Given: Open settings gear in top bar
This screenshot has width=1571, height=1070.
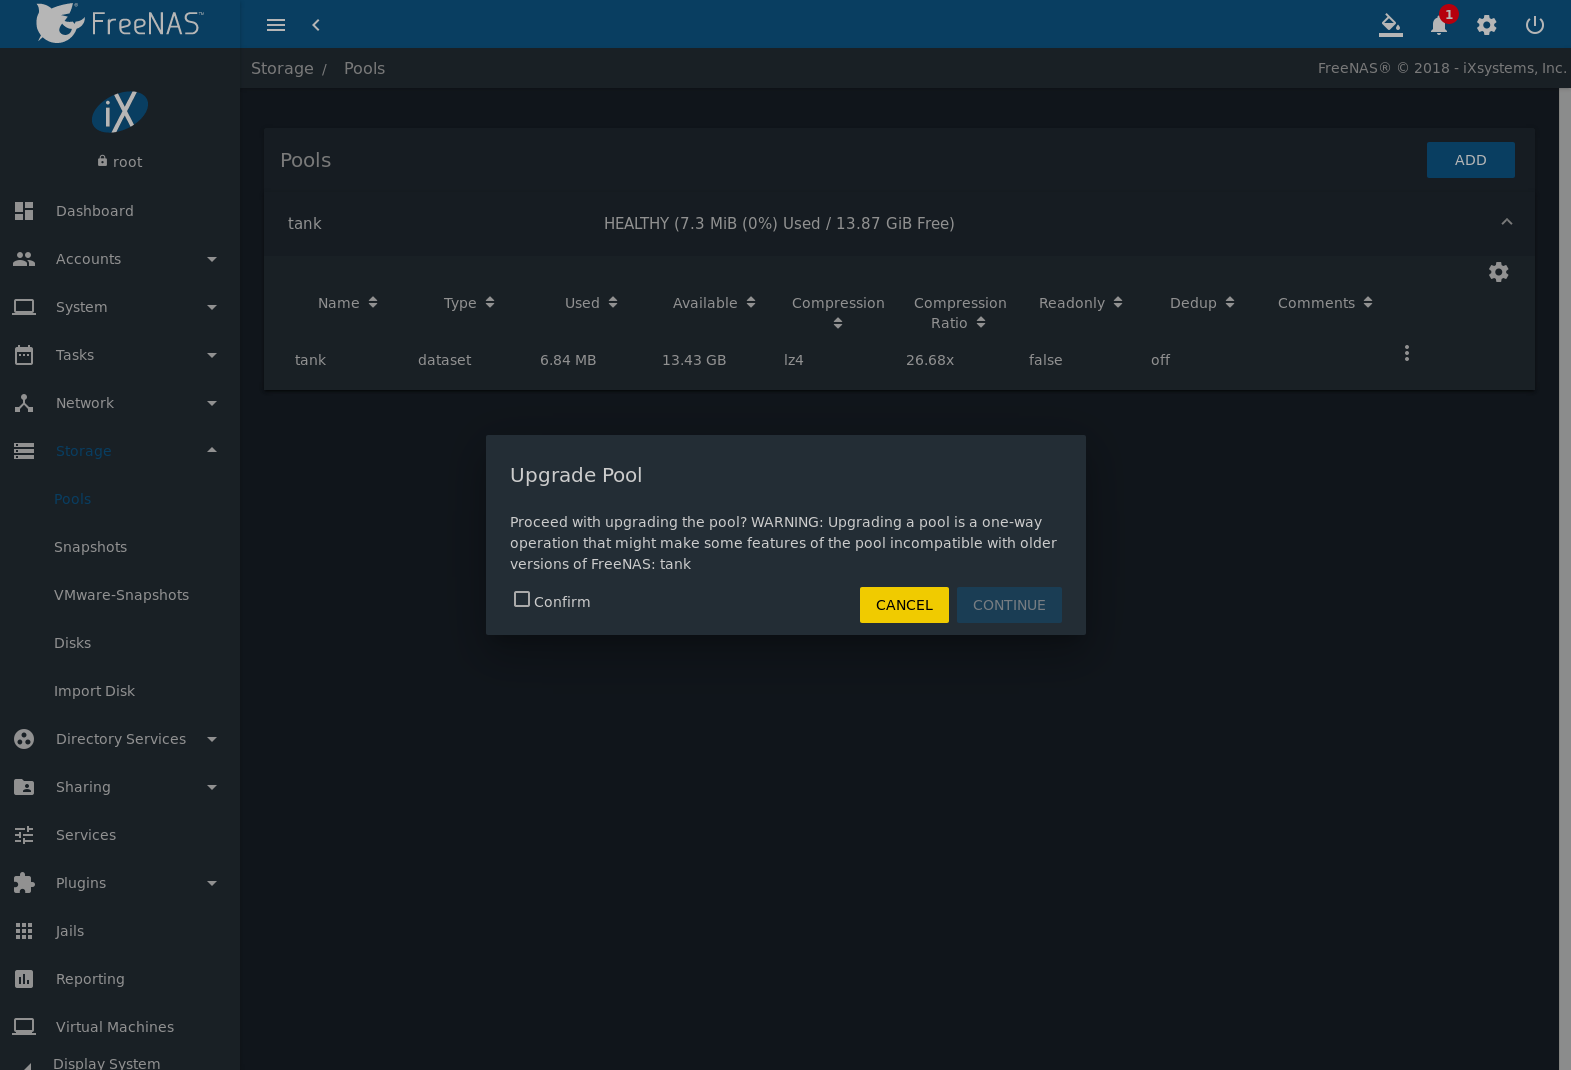Looking at the screenshot, I should tap(1486, 25).
